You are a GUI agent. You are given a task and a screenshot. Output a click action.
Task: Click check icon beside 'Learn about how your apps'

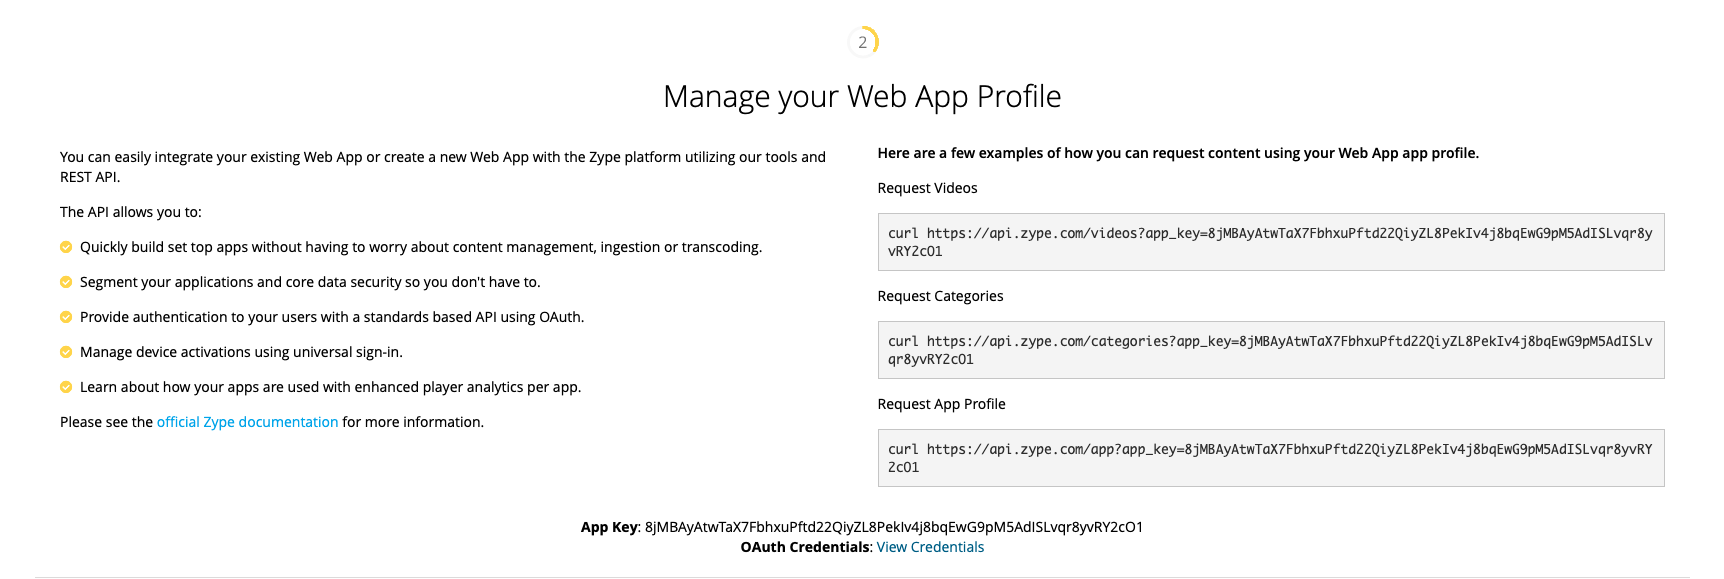click(x=66, y=387)
